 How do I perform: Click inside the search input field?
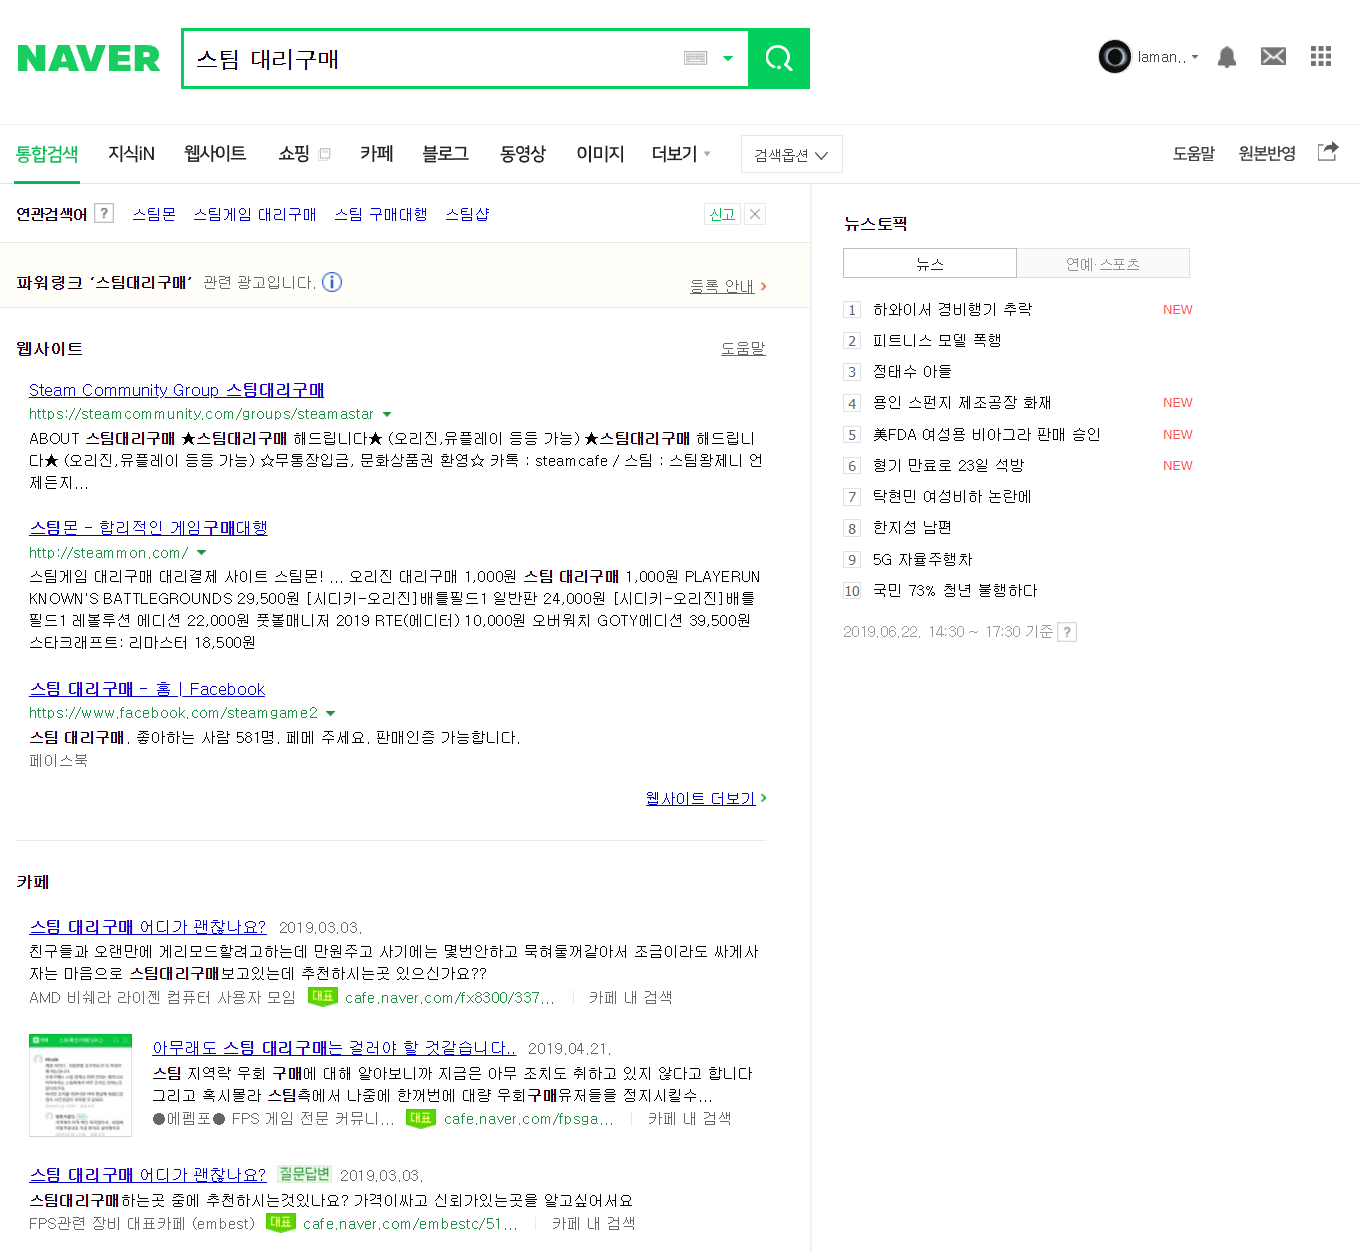point(430,59)
